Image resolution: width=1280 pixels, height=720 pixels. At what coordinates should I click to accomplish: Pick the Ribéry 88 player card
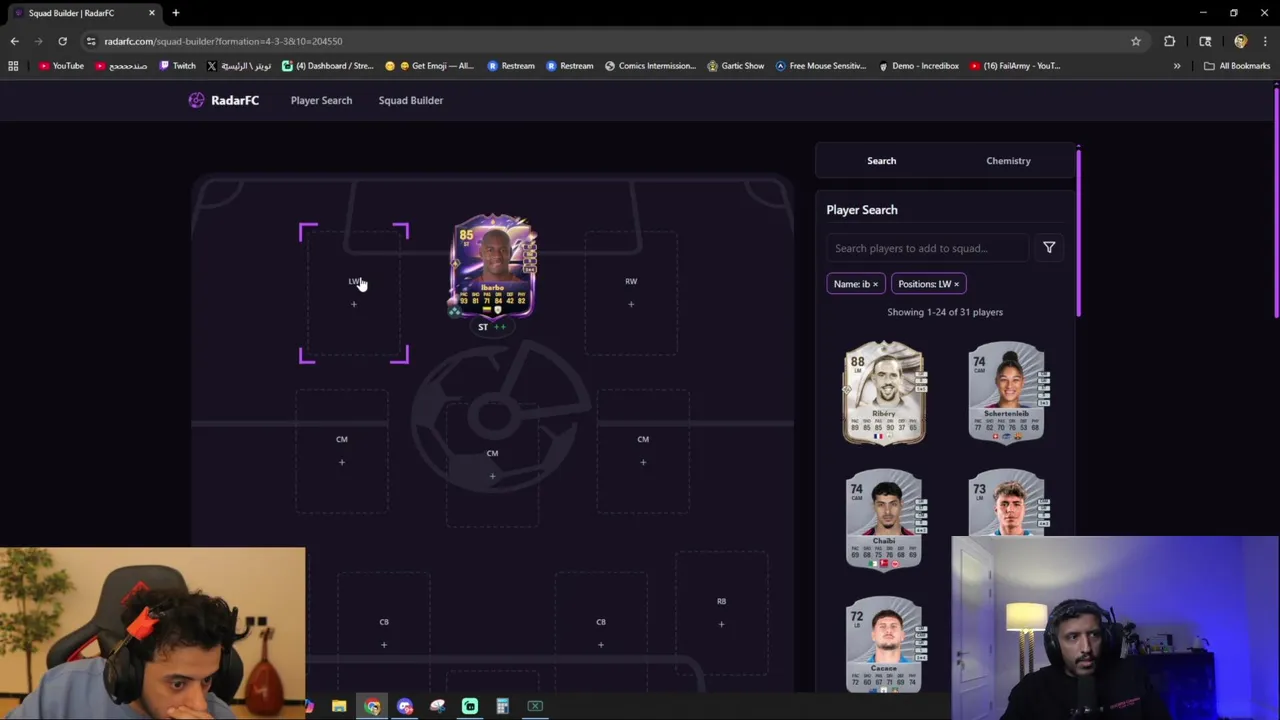[x=884, y=392]
